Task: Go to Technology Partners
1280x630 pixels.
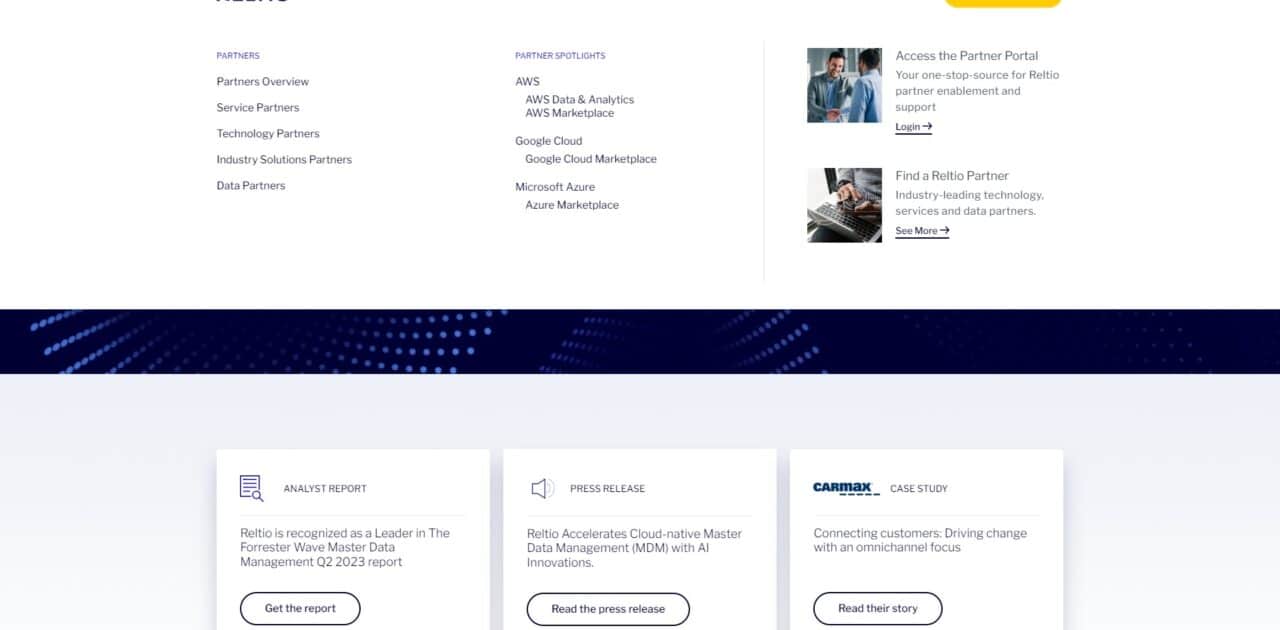Action: [268, 134]
